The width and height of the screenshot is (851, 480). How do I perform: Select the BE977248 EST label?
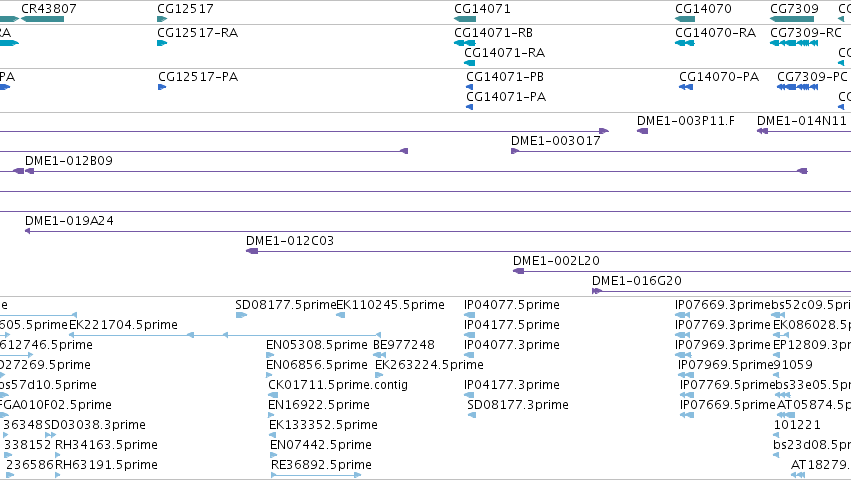pyautogui.click(x=404, y=345)
